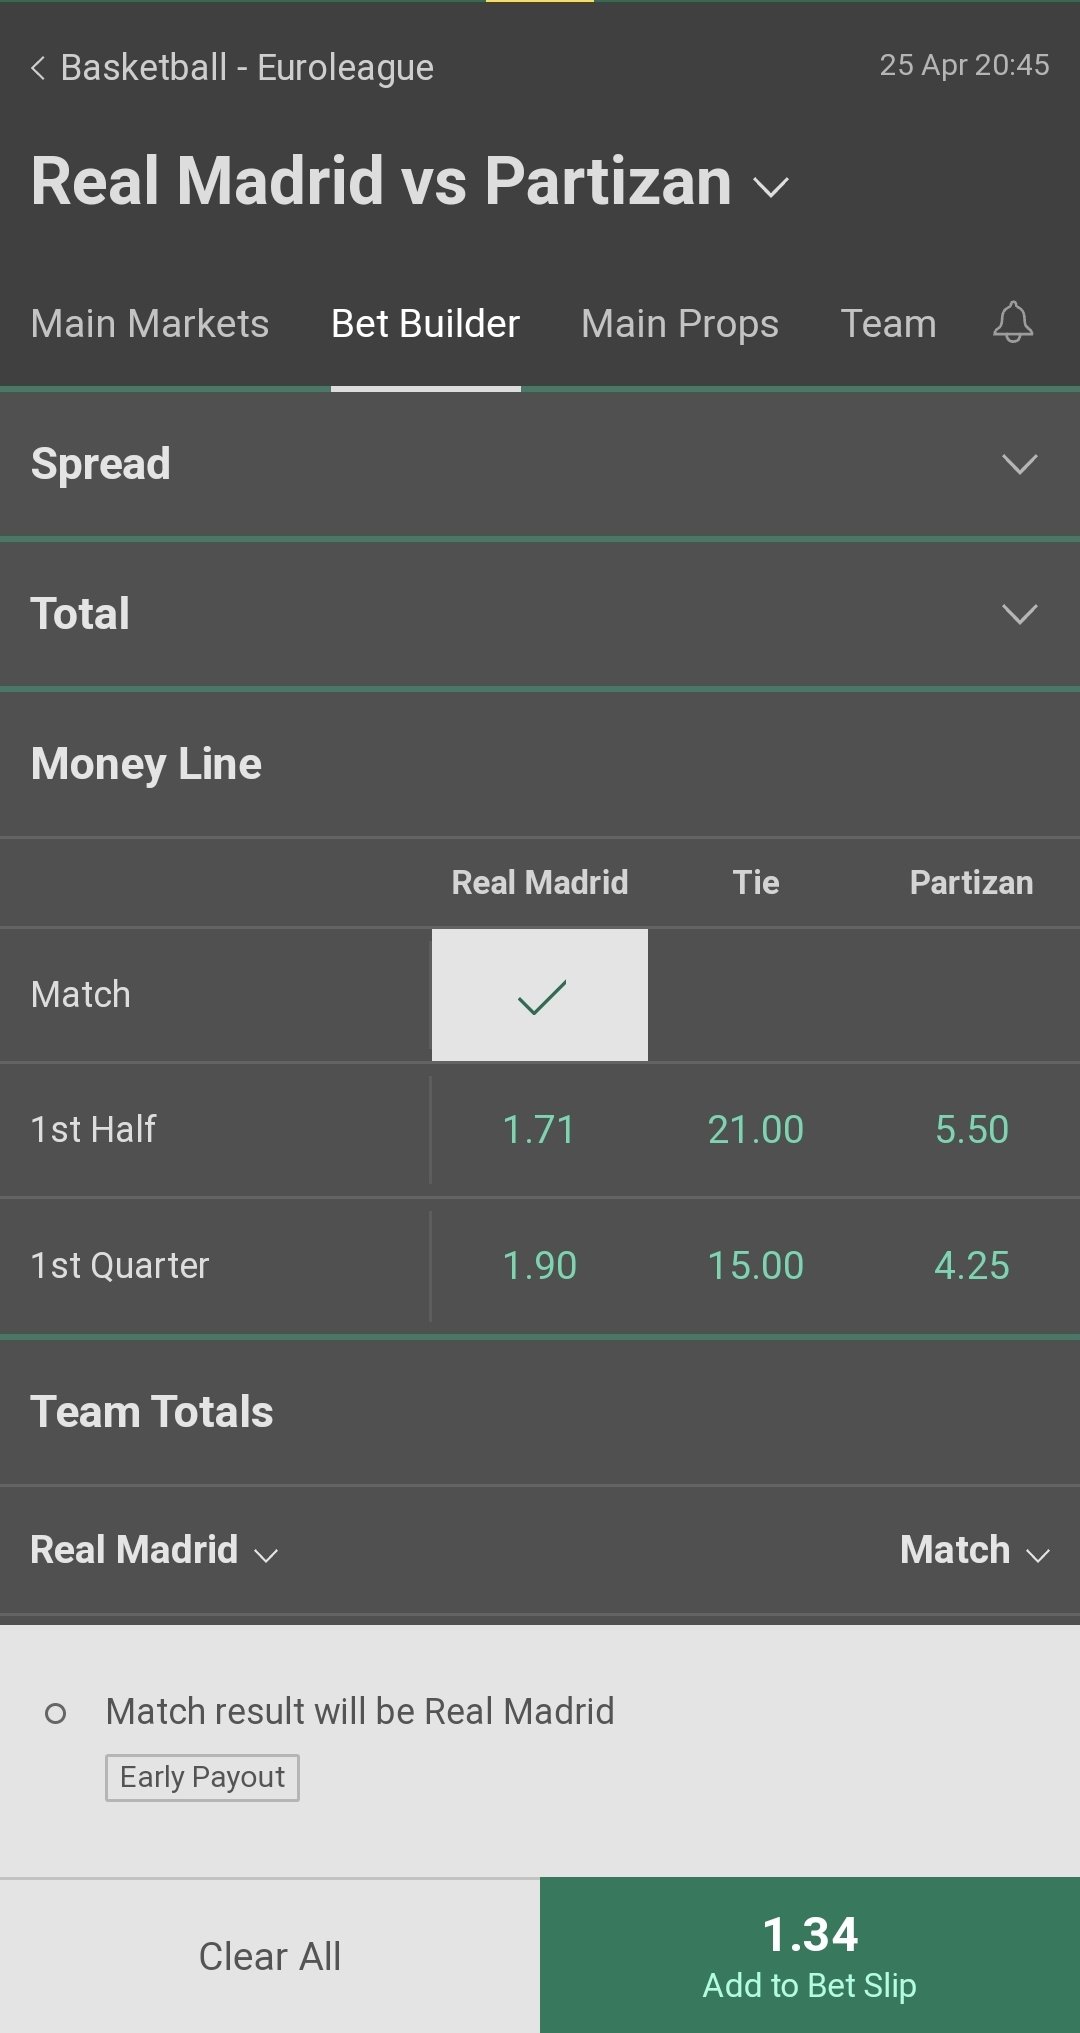The image size is (1080, 2033).
Task: Choose Tie 1st Quarter odds 15.00
Action: coord(756,1266)
